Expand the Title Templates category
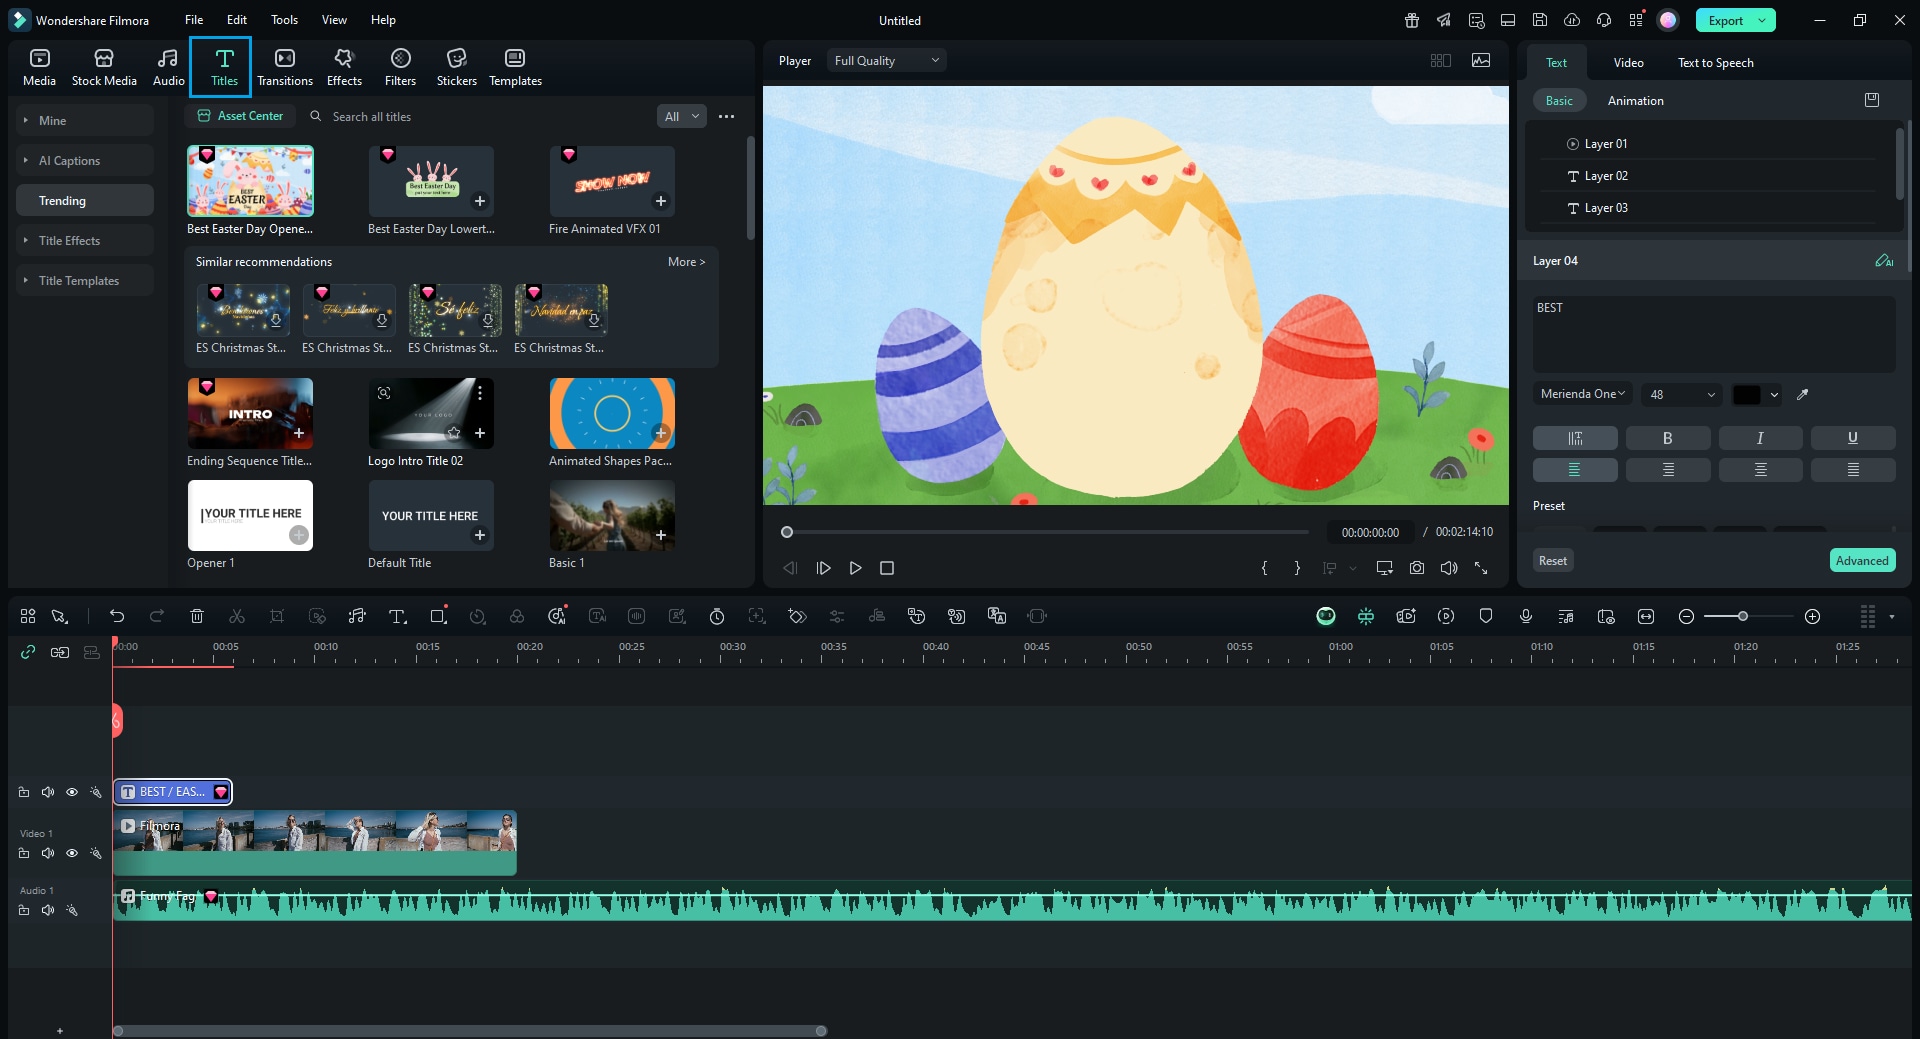The image size is (1920, 1039). coord(85,280)
